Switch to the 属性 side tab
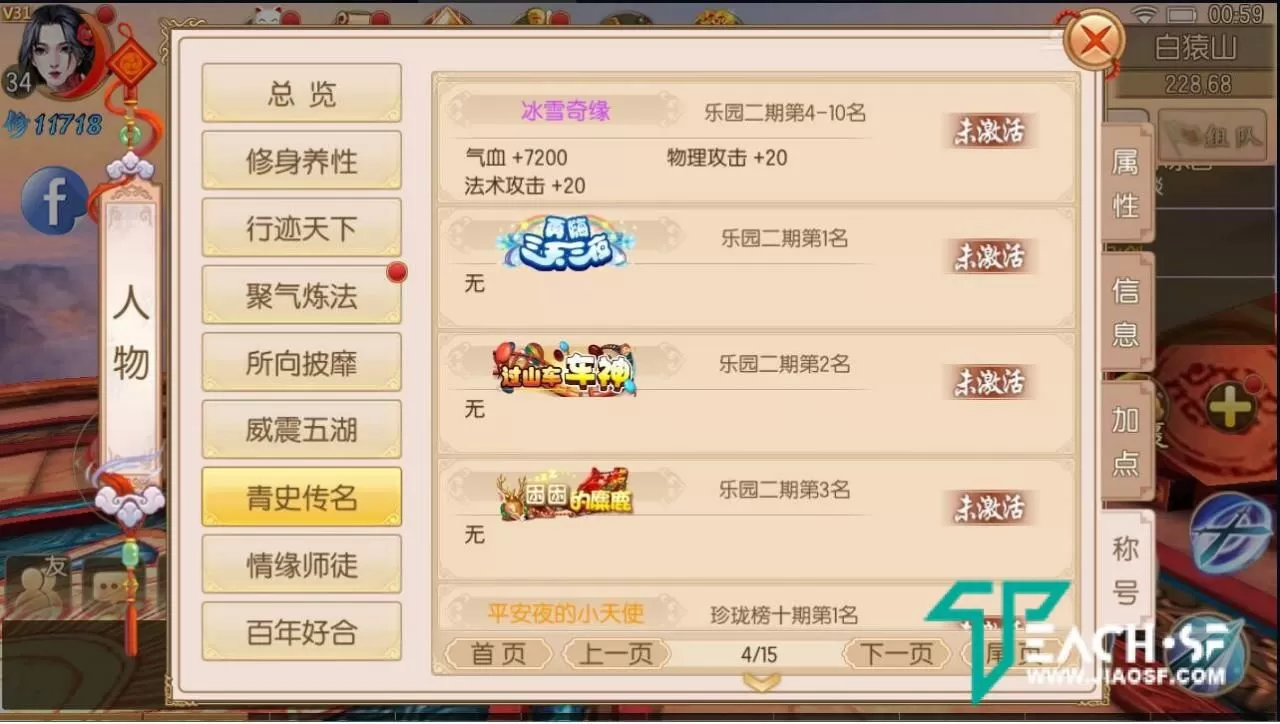Viewport: 1280px width, 724px height. 1126,183
